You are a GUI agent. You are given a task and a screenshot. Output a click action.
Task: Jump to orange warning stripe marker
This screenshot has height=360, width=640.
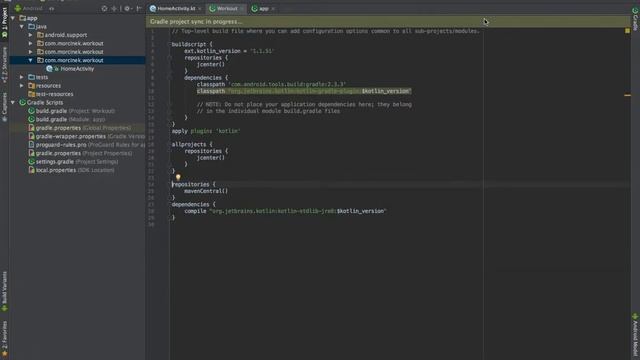point(627,95)
